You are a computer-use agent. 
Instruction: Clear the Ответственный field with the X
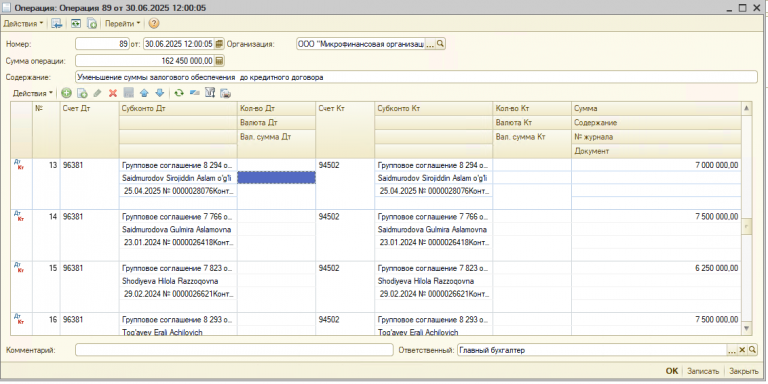tap(742, 350)
